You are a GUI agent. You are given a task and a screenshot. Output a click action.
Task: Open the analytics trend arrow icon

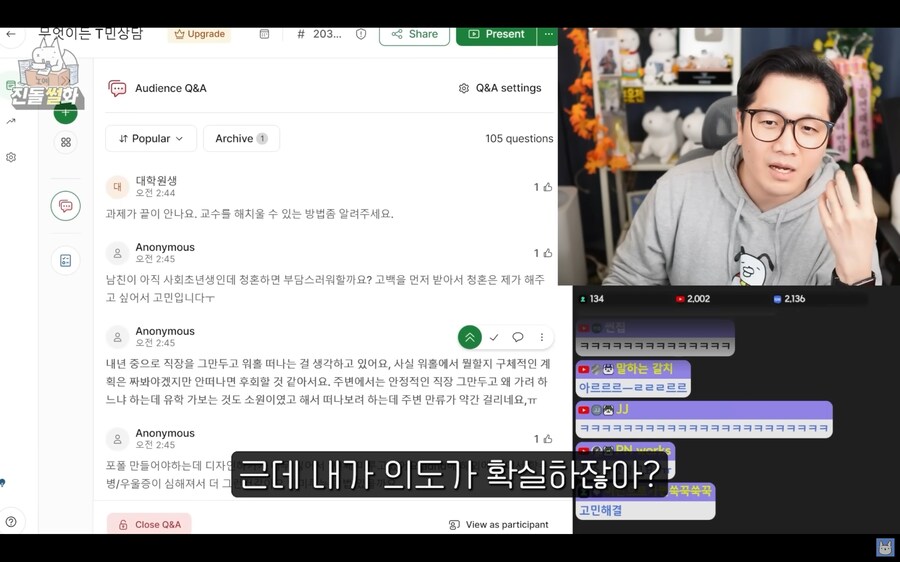[x=11, y=121]
